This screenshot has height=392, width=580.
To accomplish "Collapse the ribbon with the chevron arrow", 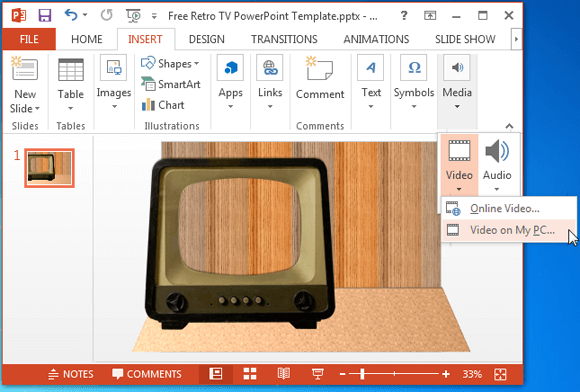I will (x=509, y=126).
